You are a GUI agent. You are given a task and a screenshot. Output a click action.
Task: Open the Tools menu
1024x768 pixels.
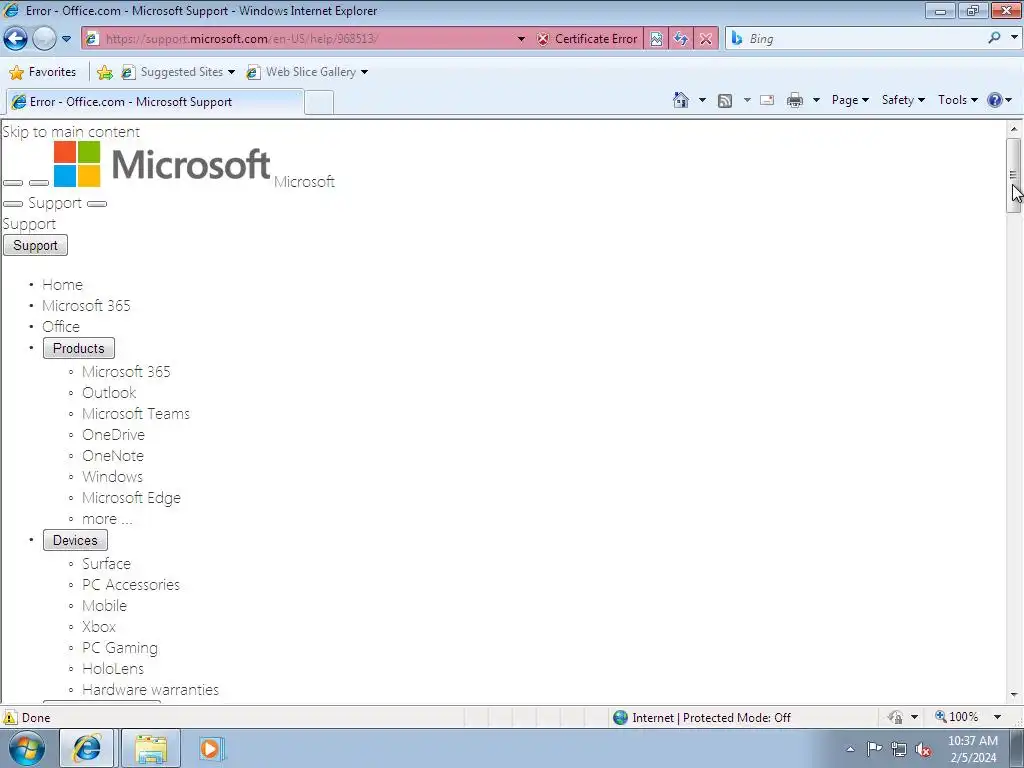(957, 100)
